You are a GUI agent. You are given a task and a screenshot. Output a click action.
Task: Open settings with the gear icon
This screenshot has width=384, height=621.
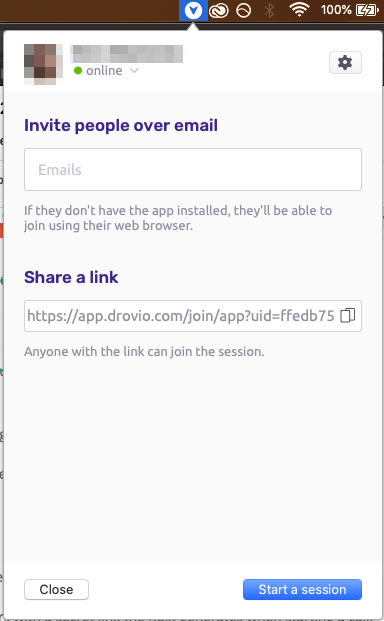[345, 63]
